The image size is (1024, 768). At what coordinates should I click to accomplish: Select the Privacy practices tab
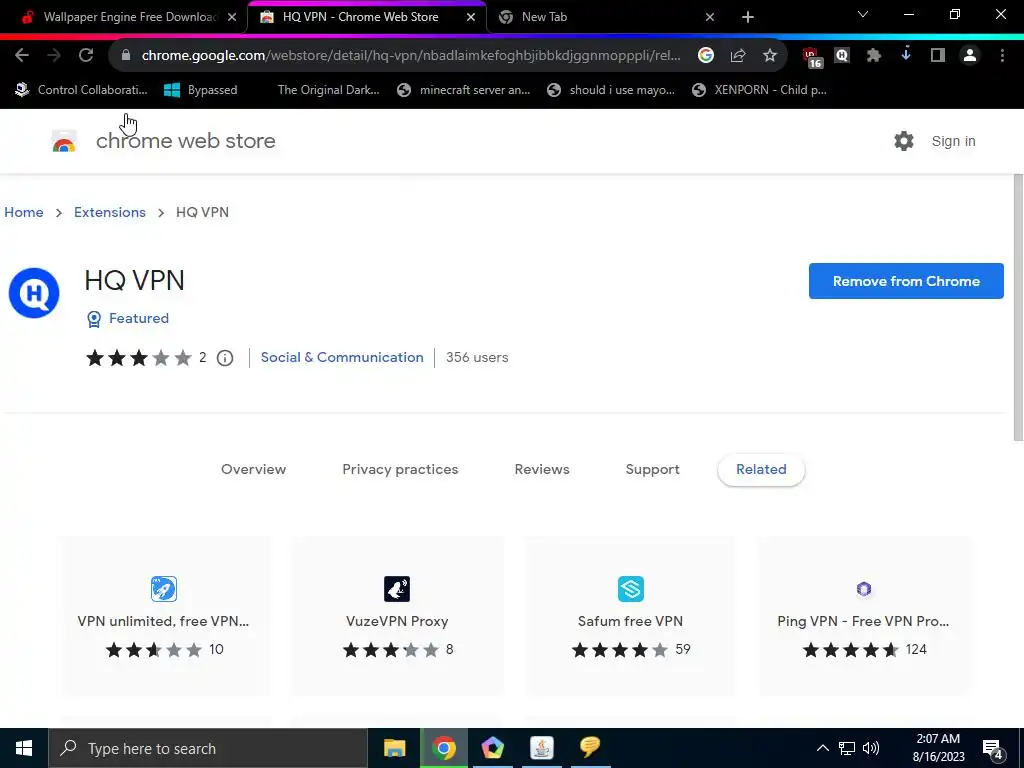[x=400, y=470]
